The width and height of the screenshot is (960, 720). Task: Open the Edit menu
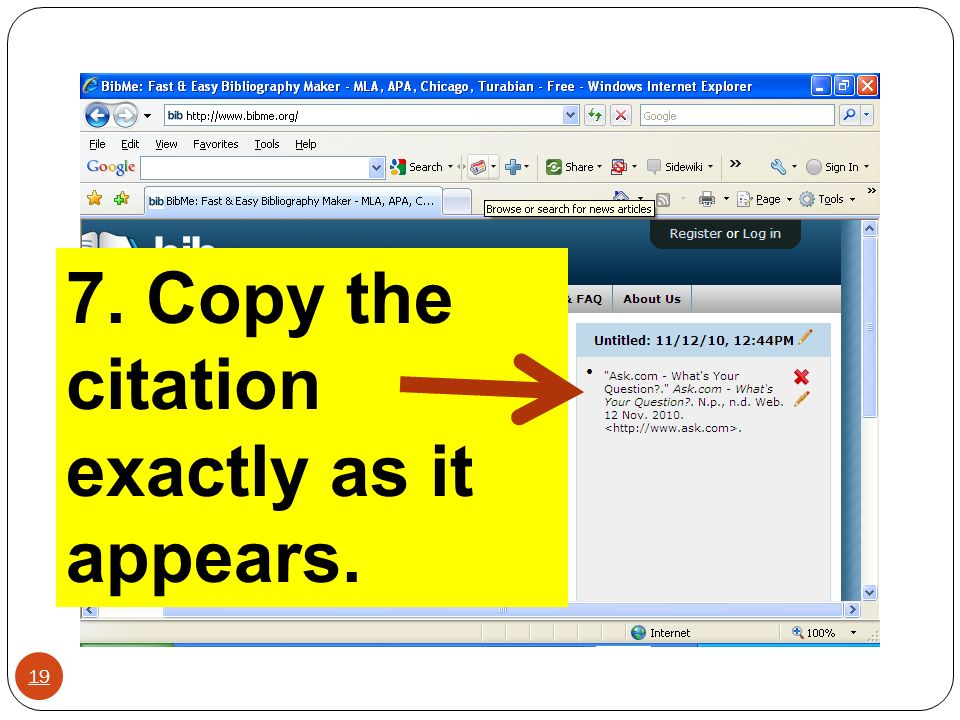click(130, 144)
